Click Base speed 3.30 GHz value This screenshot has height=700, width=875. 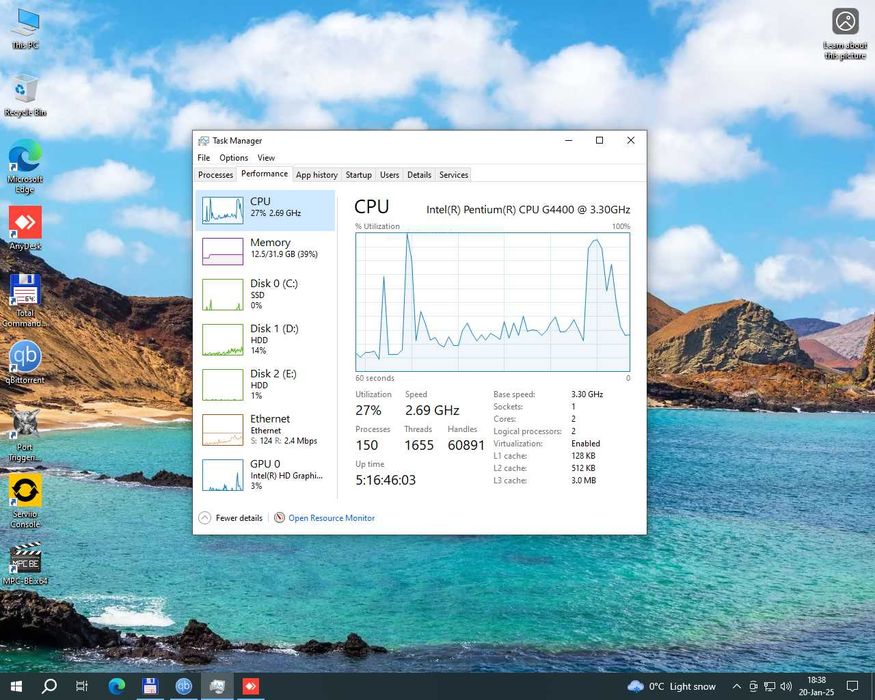coord(587,394)
